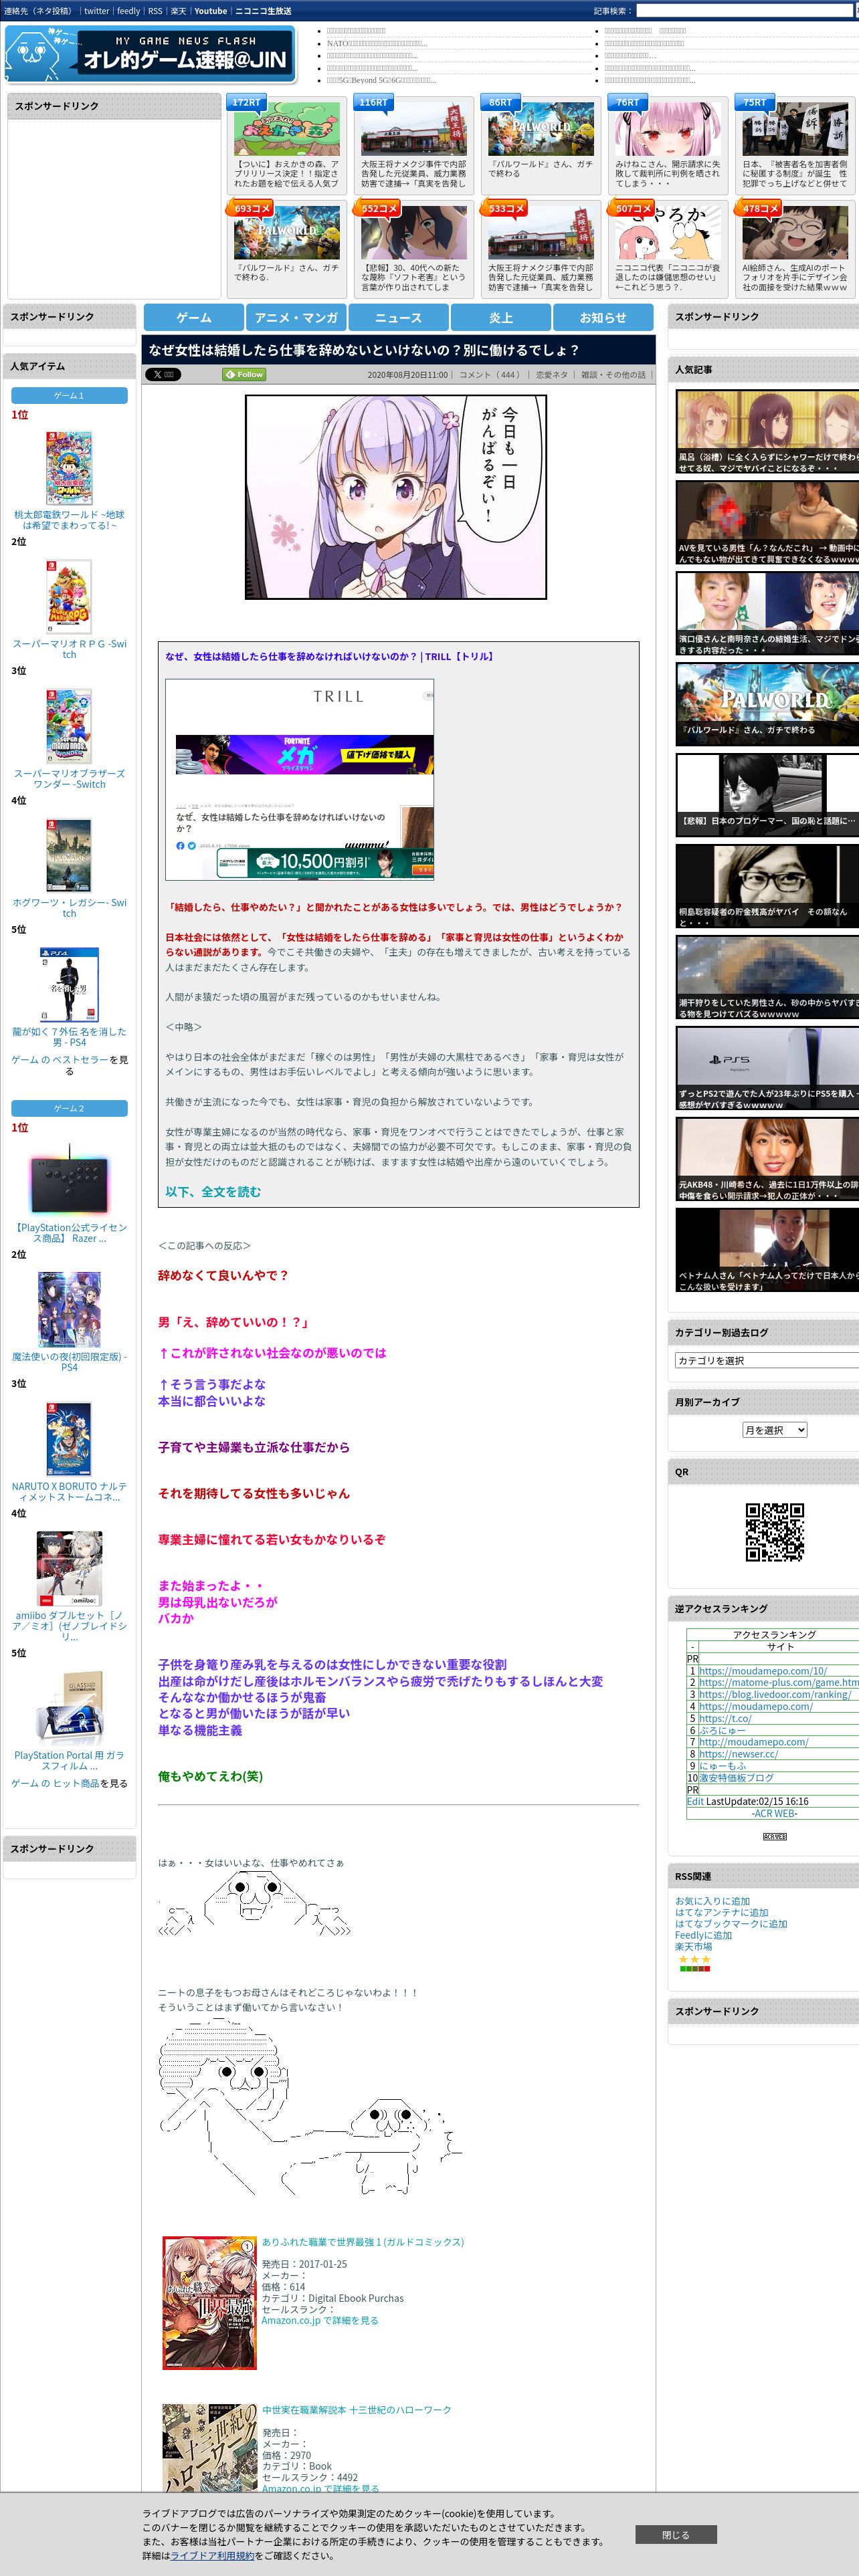Viewport: 859px width, 2576px height.
Task: Click the はてなアンテナに追加 link
Action: point(722,1912)
